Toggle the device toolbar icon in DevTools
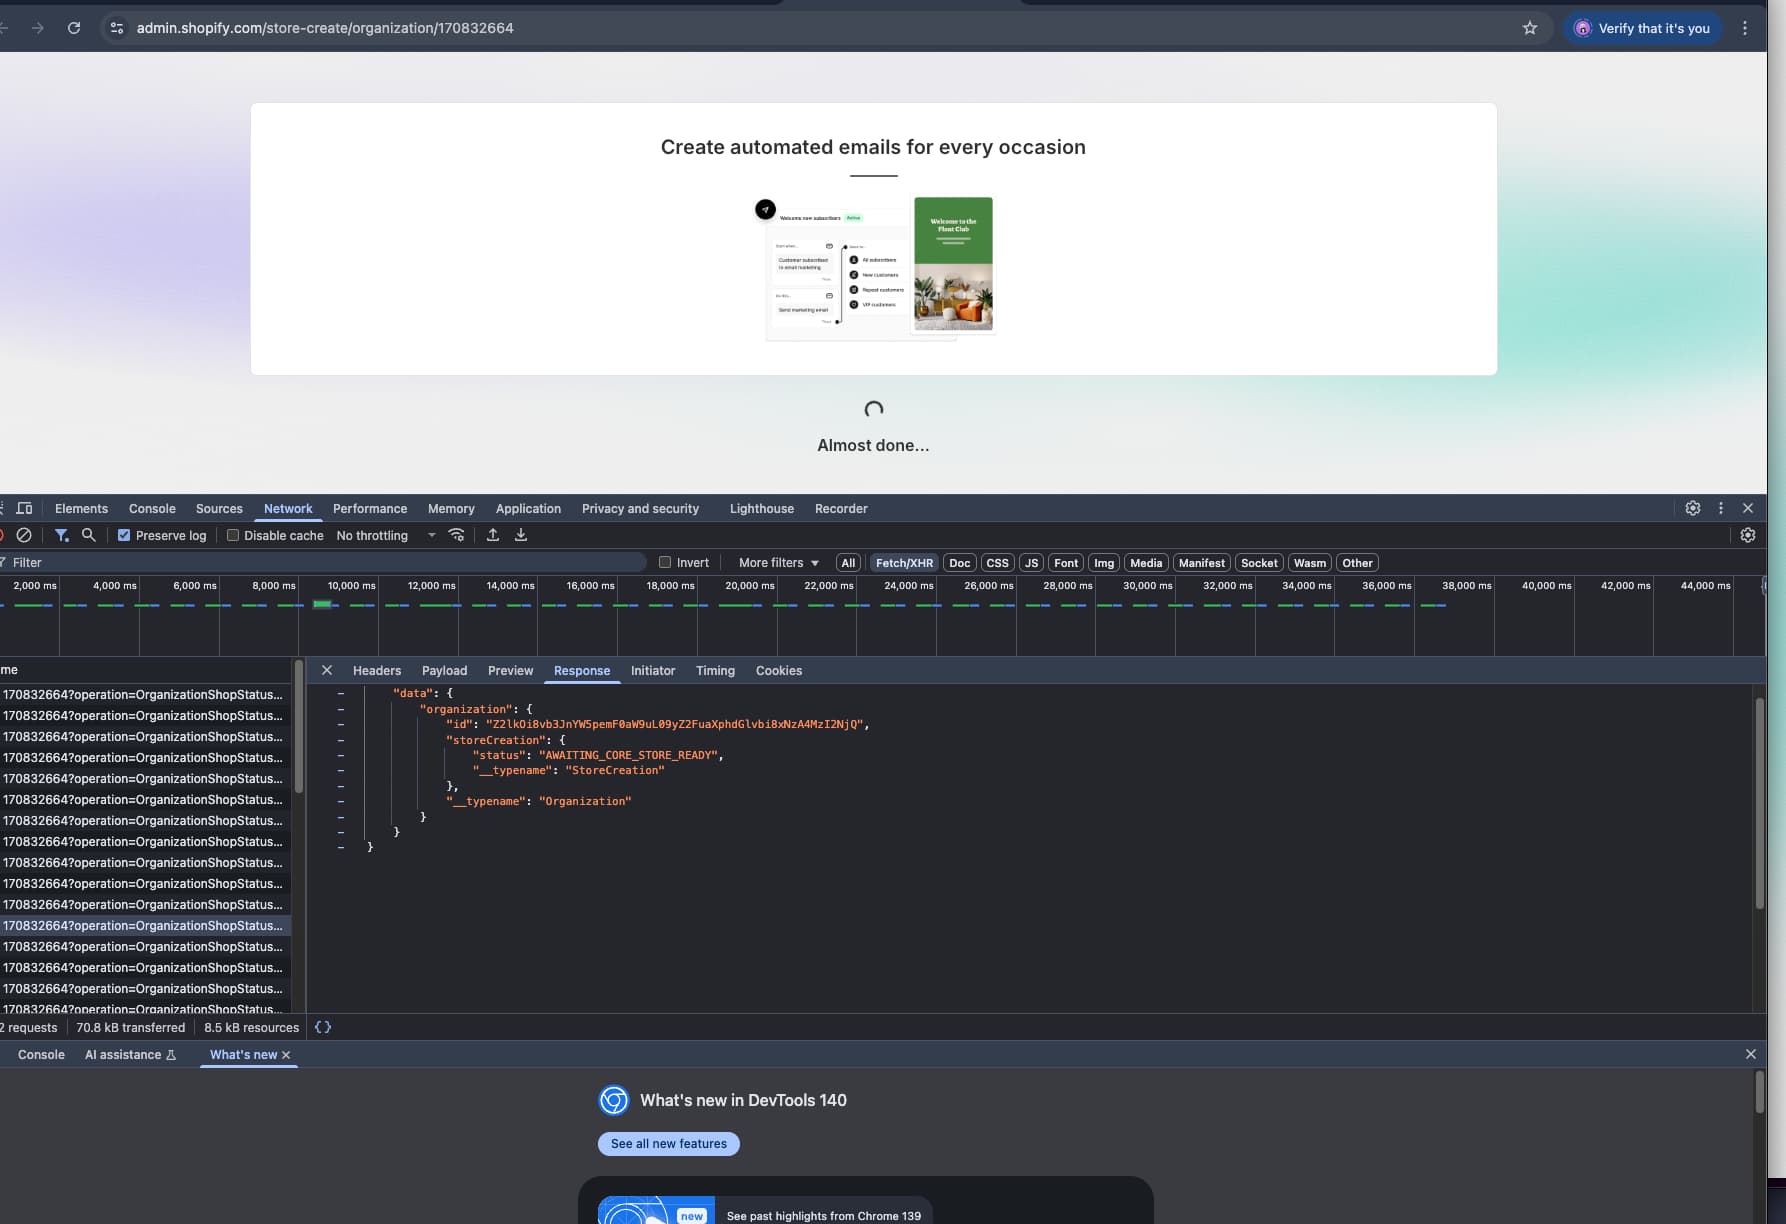 pyautogui.click(x=25, y=508)
